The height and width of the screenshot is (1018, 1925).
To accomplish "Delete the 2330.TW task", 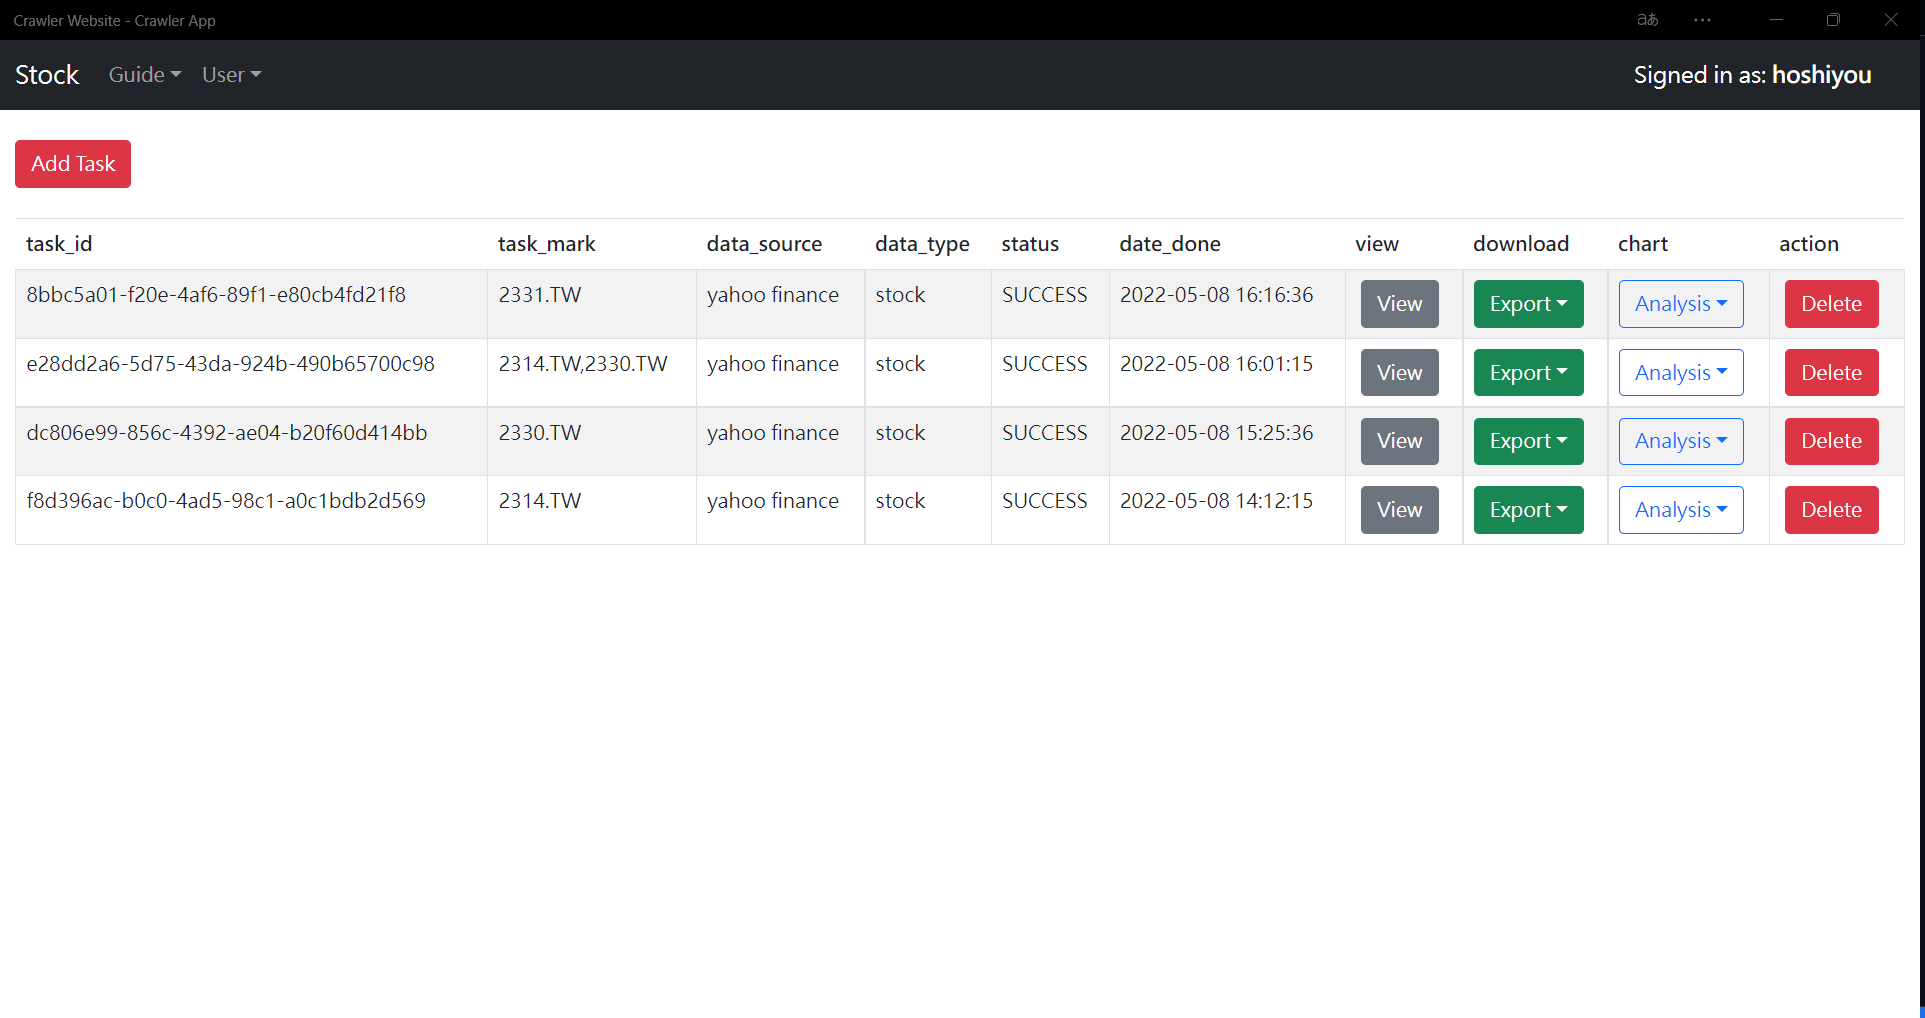I will pyautogui.click(x=1830, y=441).
